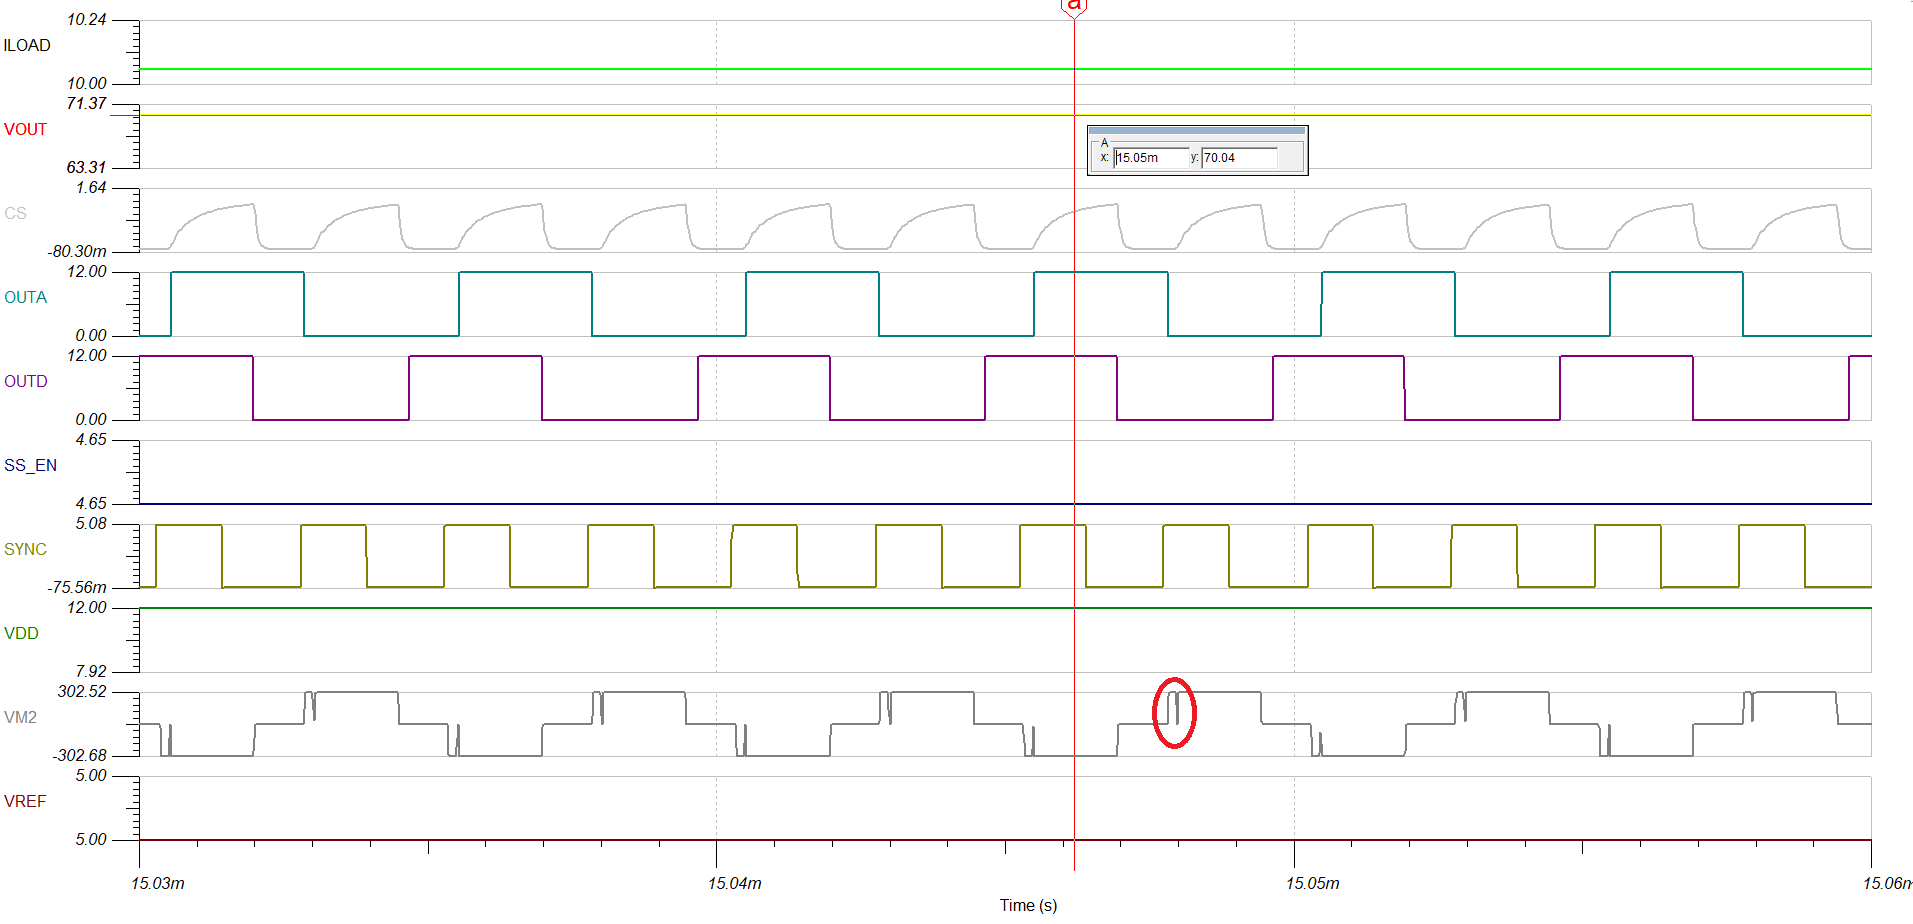Image resolution: width=1913 pixels, height=924 pixels.
Task: Click the SYNC lower axis value -75.56m
Action: coord(77,588)
